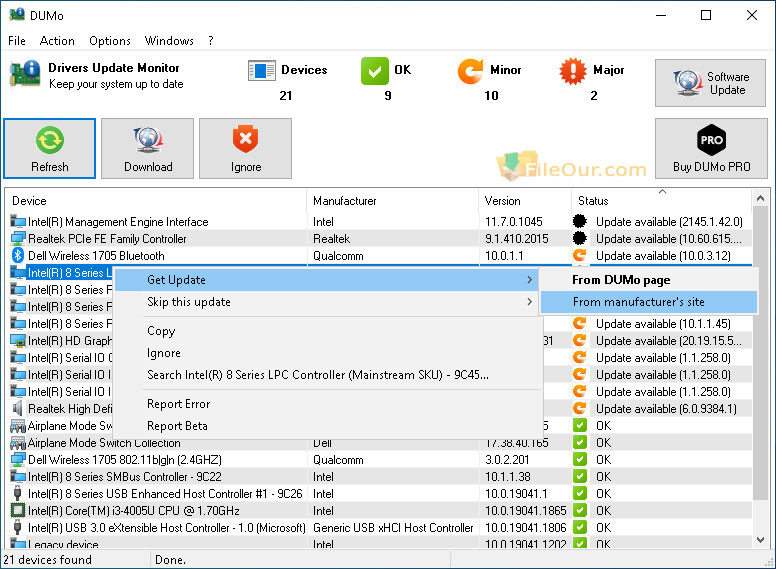
Task: Open the Options menu
Action: [x=110, y=41]
